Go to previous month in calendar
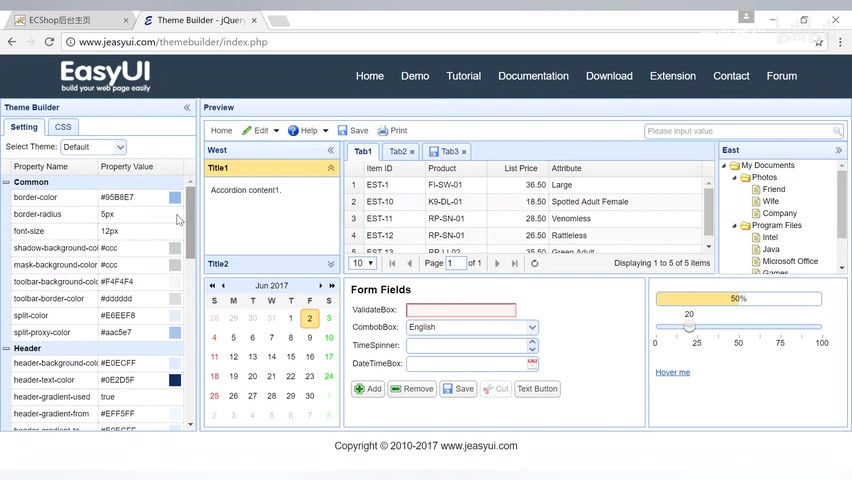 223,285
